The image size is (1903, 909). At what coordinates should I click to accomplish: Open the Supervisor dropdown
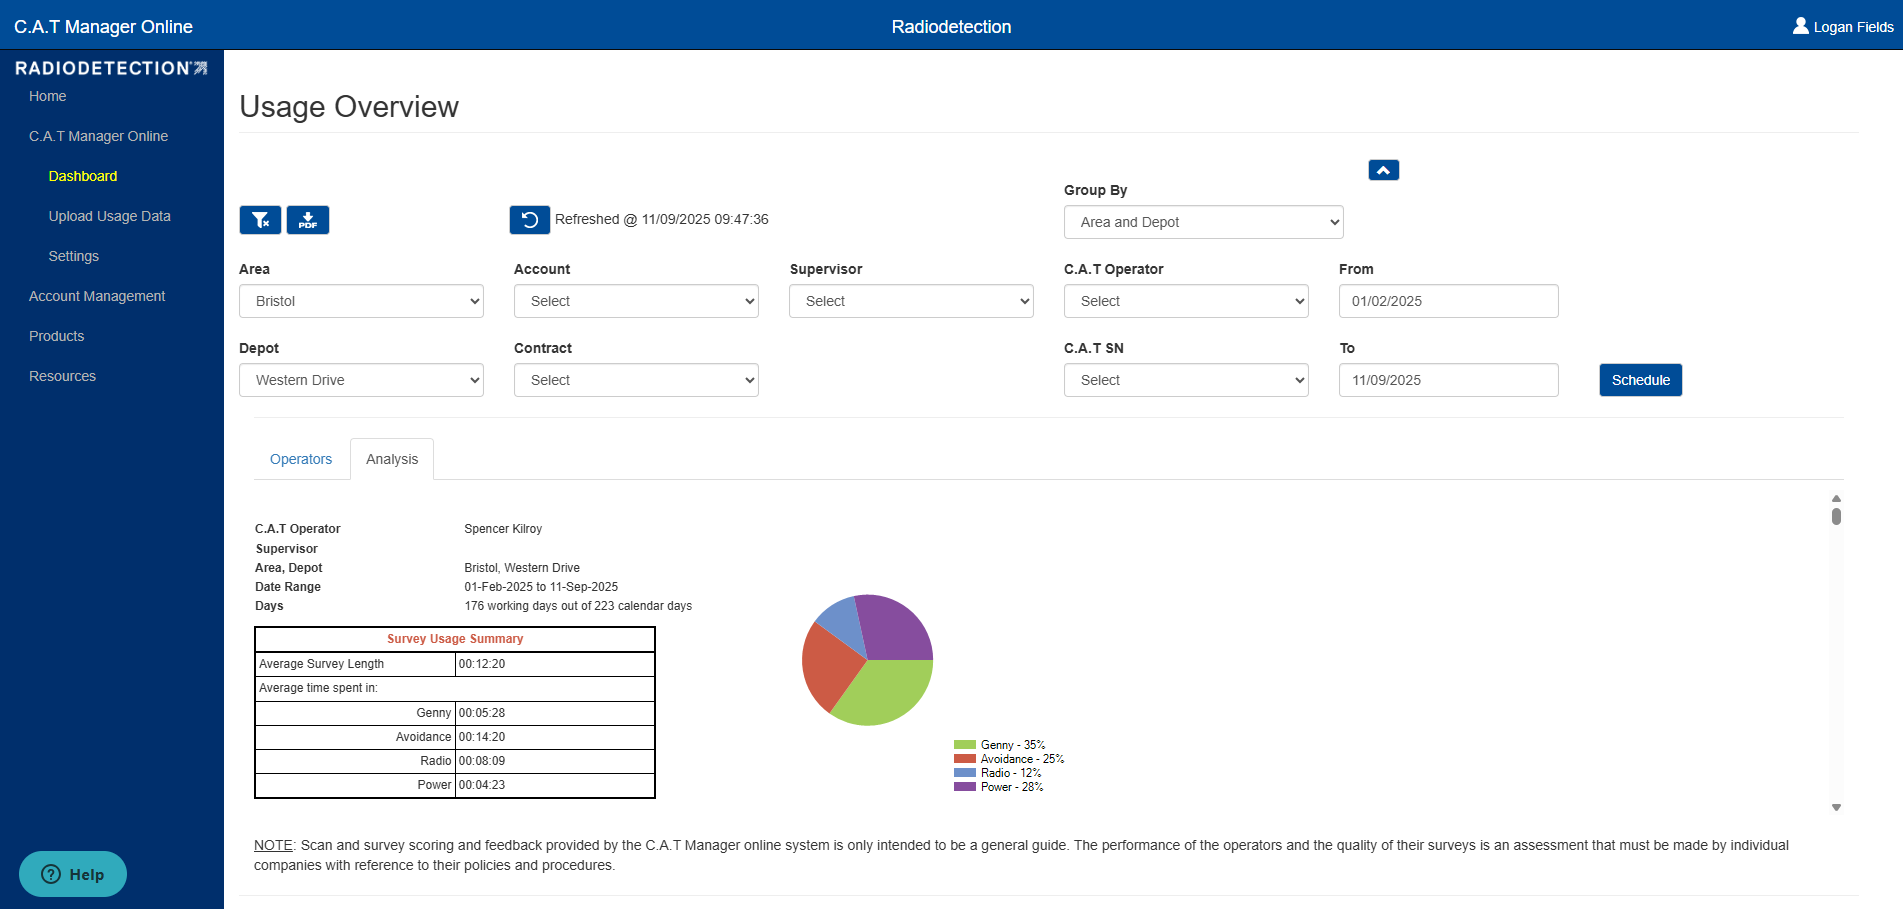pyautogui.click(x=911, y=301)
